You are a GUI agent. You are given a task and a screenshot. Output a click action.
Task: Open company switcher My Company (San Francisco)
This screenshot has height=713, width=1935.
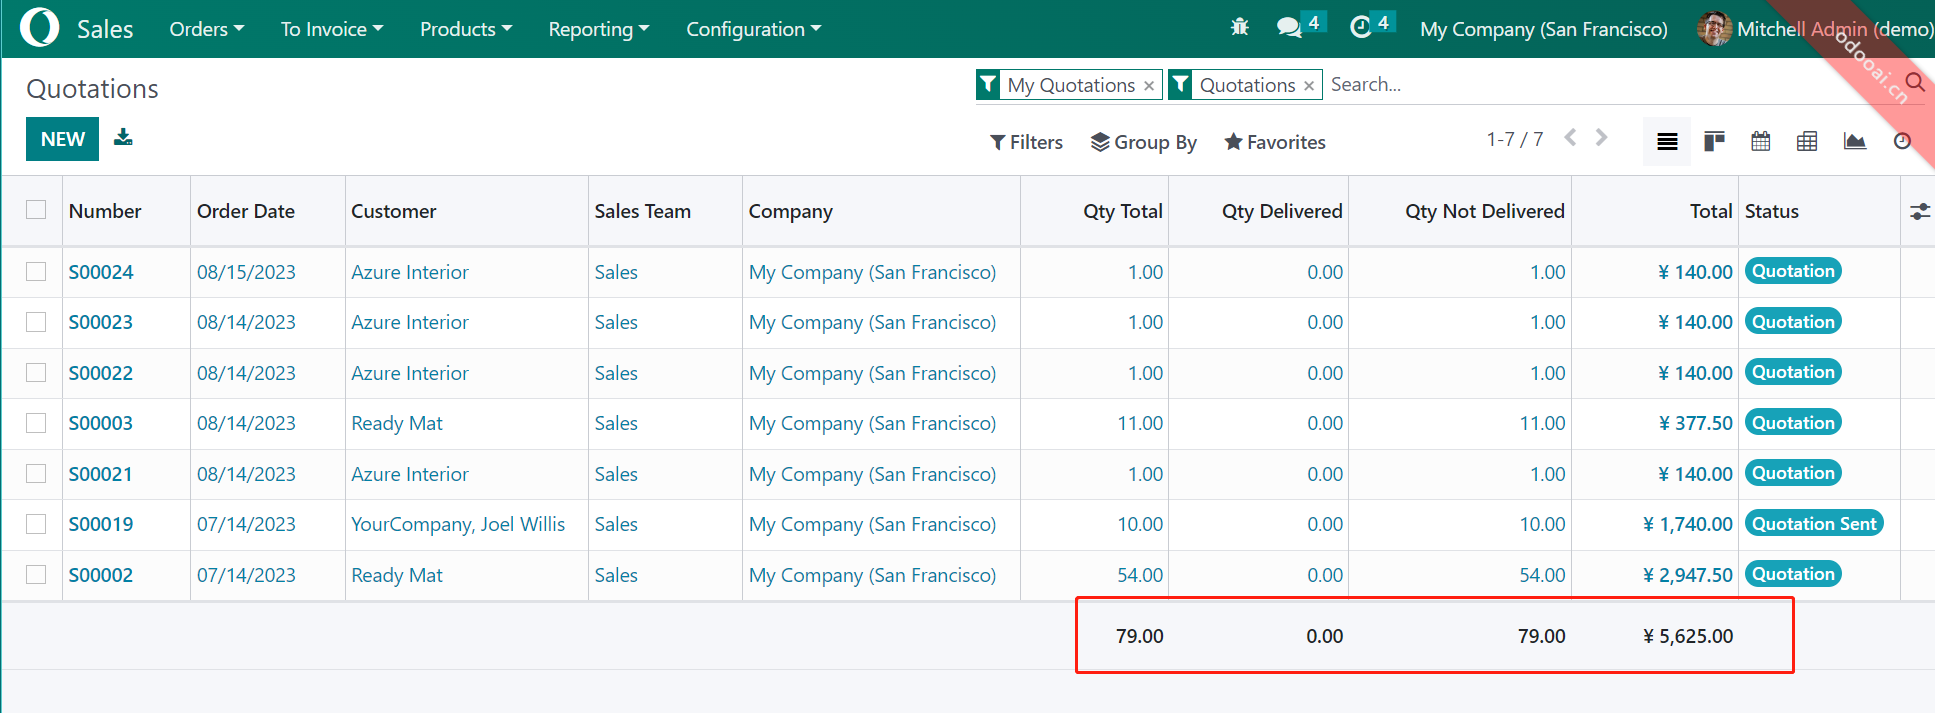tap(1544, 29)
